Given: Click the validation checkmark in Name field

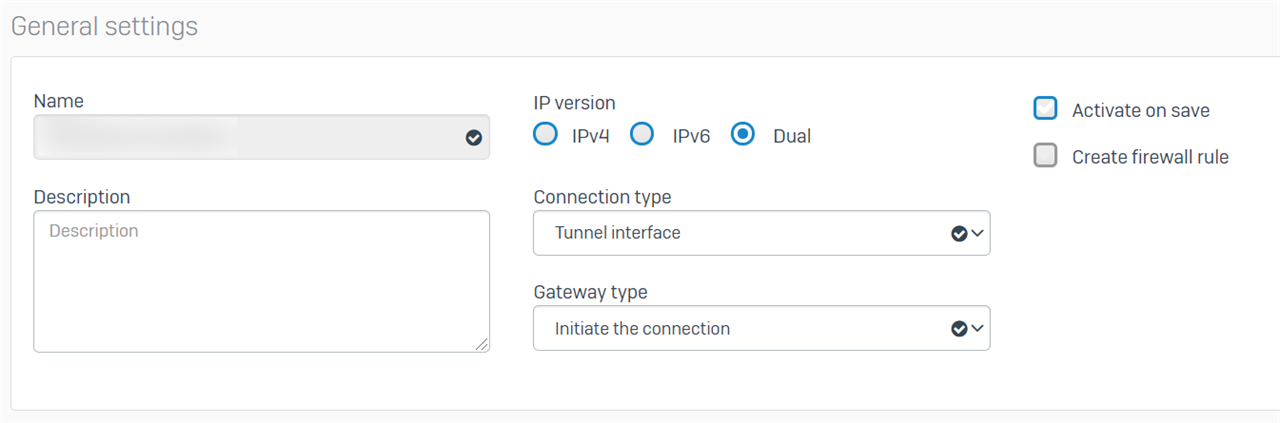Looking at the screenshot, I should [474, 138].
